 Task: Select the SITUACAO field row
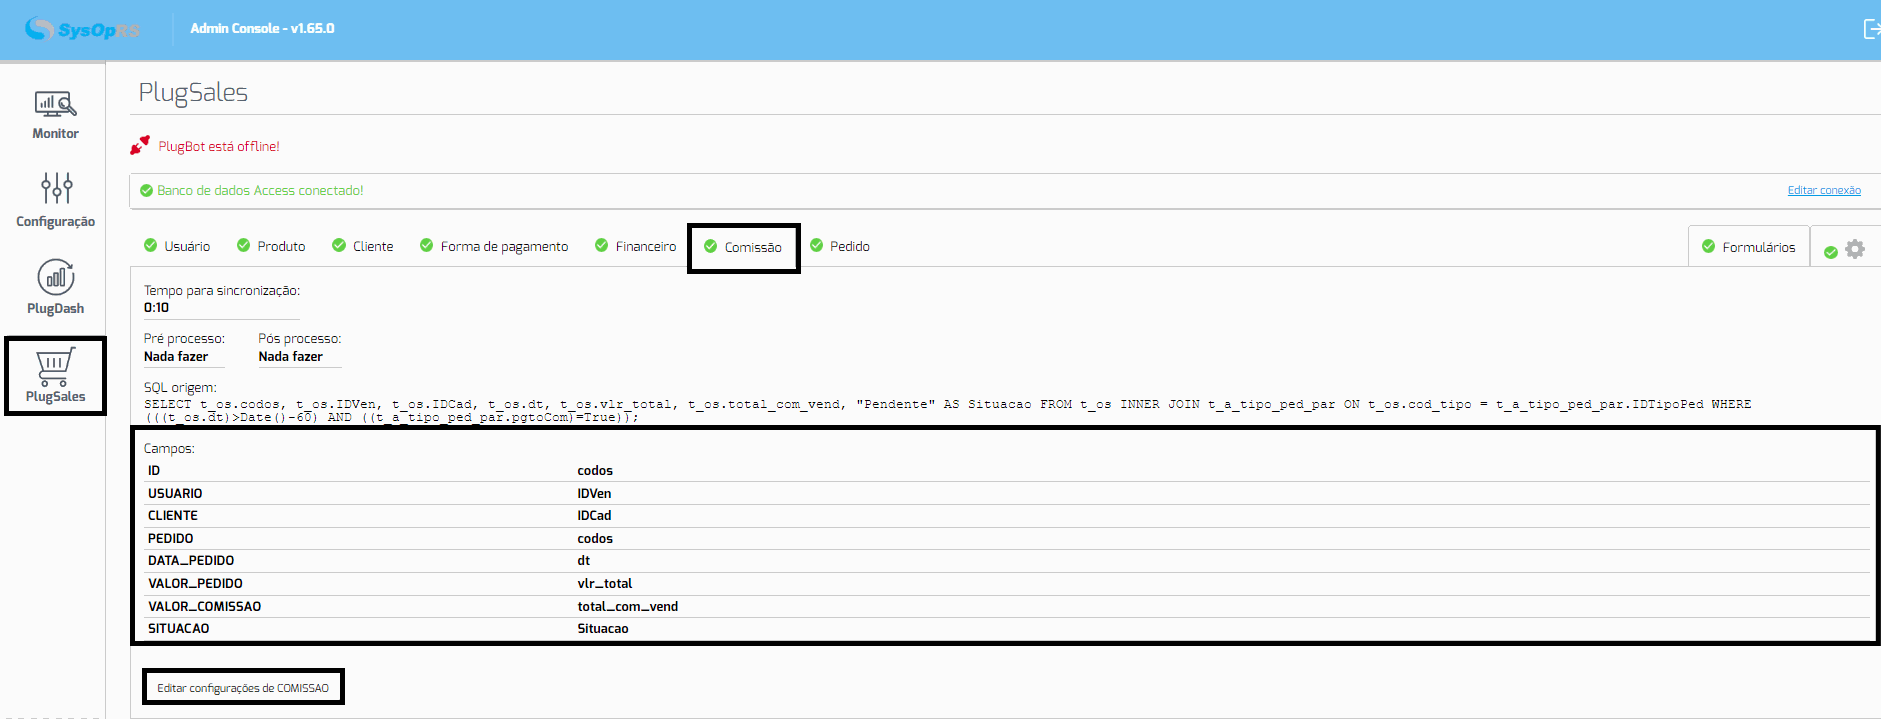tap(1007, 629)
